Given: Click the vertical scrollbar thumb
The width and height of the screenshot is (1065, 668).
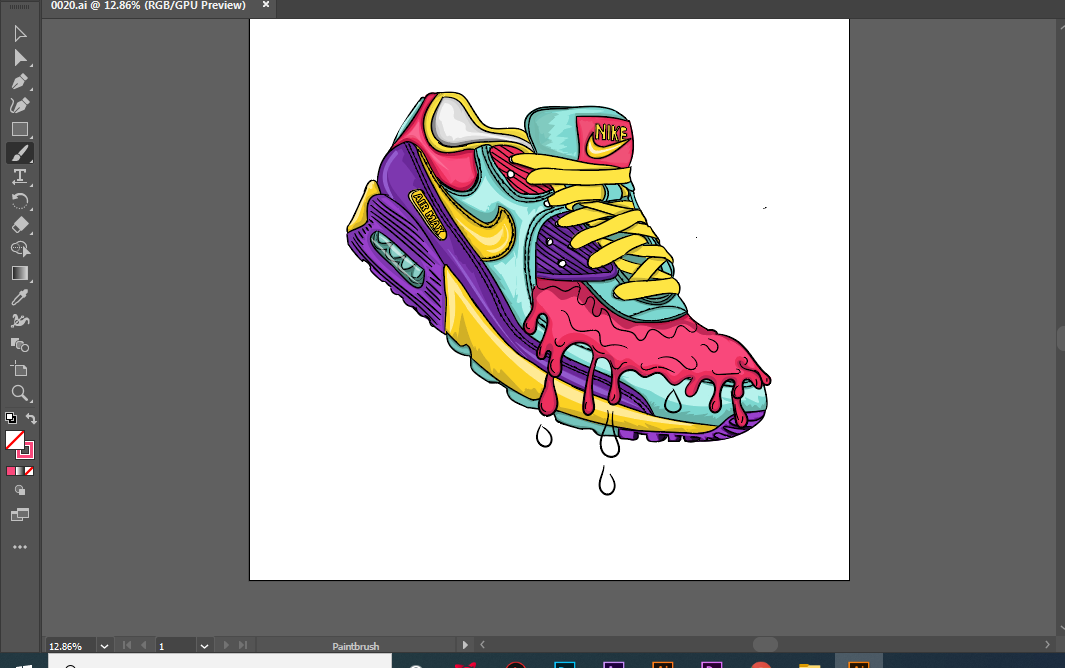Looking at the screenshot, I should click(x=1060, y=338).
